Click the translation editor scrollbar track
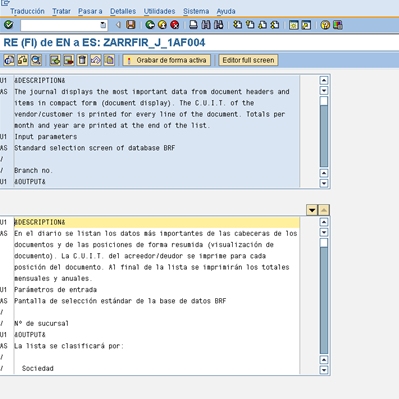This screenshot has height=399, width=399. (x=324, y=300)
